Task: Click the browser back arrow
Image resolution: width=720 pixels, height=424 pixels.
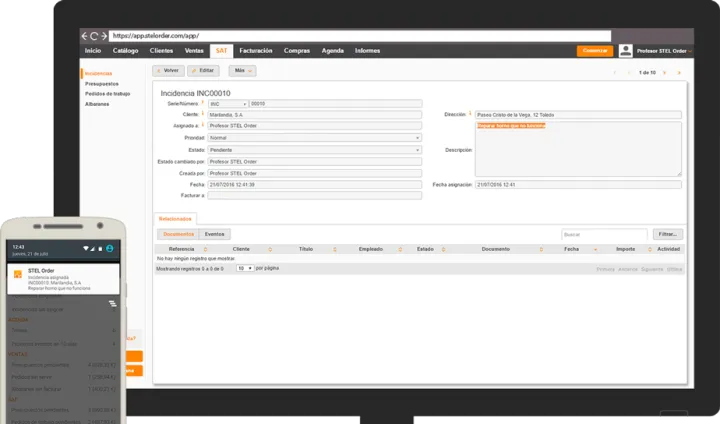Action: 85,36
